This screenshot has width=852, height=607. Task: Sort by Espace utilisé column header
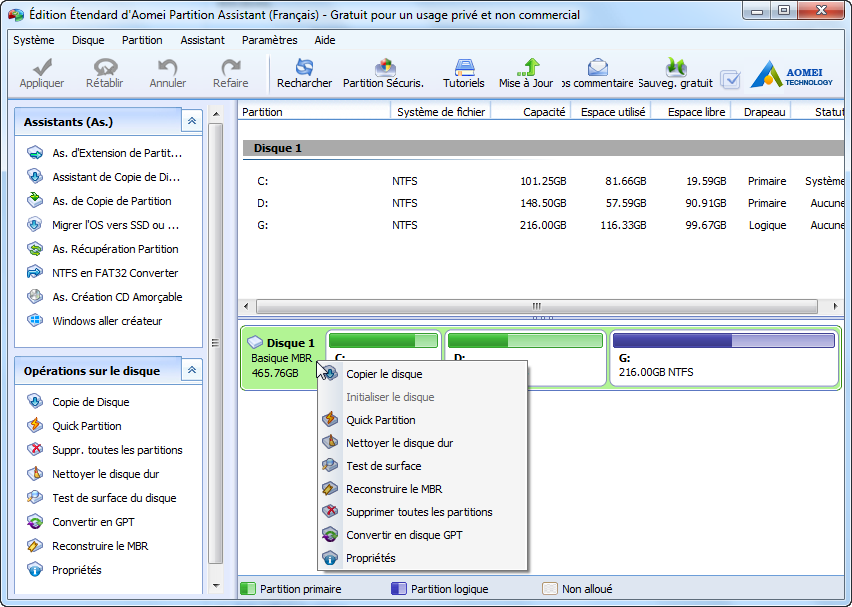[611, 112]
